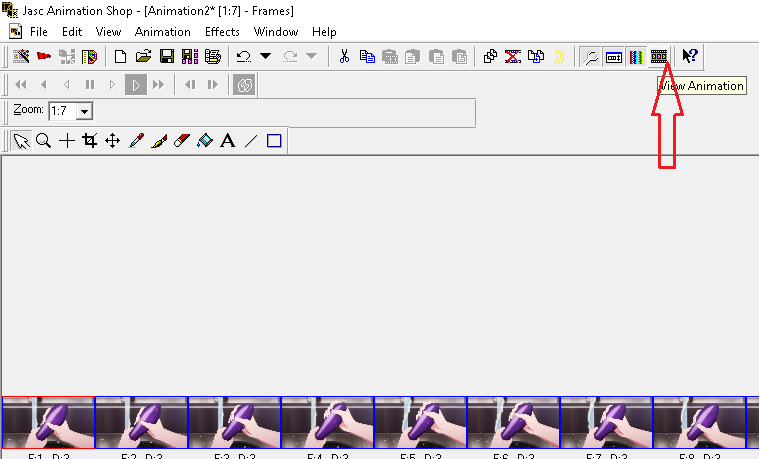Open the Banner Wizard
Viewport: 759px width, 459px height.
[x=44, y=57]
